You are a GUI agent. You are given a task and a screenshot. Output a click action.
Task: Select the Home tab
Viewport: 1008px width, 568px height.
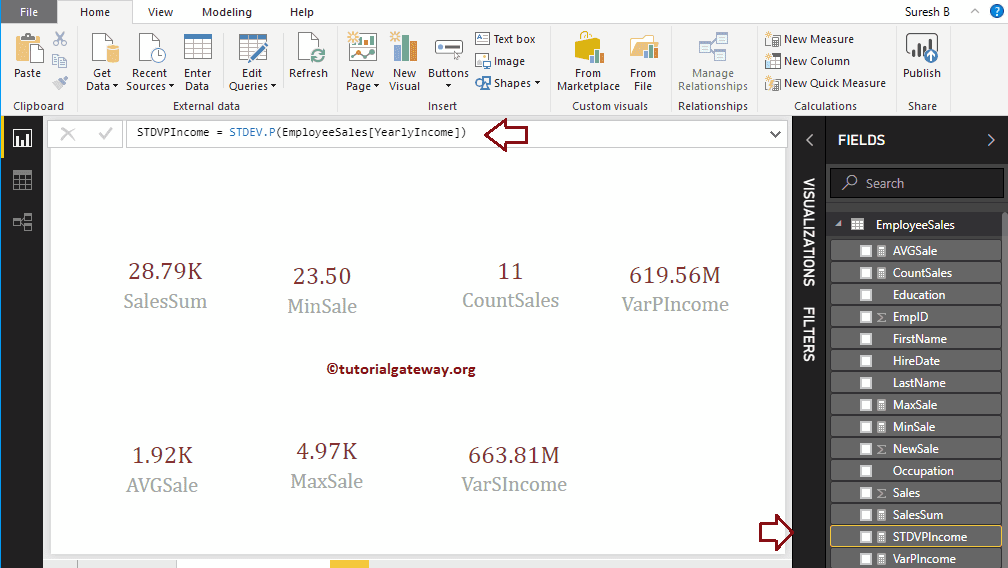(95, 12)
